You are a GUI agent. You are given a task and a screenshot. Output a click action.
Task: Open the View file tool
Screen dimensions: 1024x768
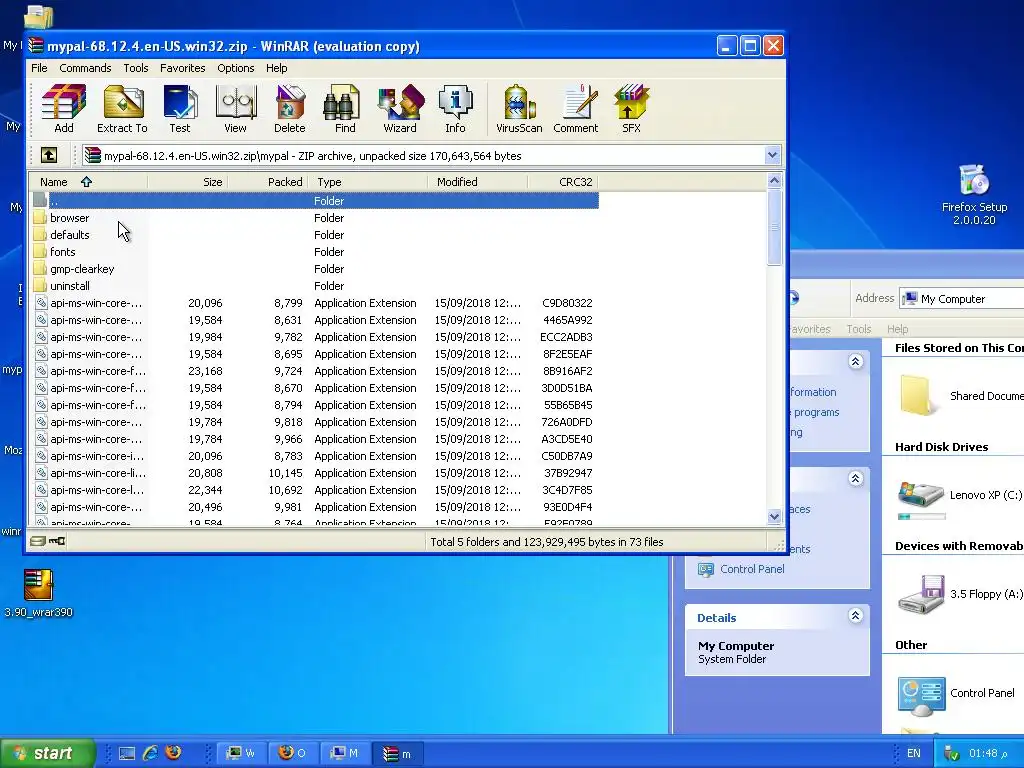click(x=235, y=109)
